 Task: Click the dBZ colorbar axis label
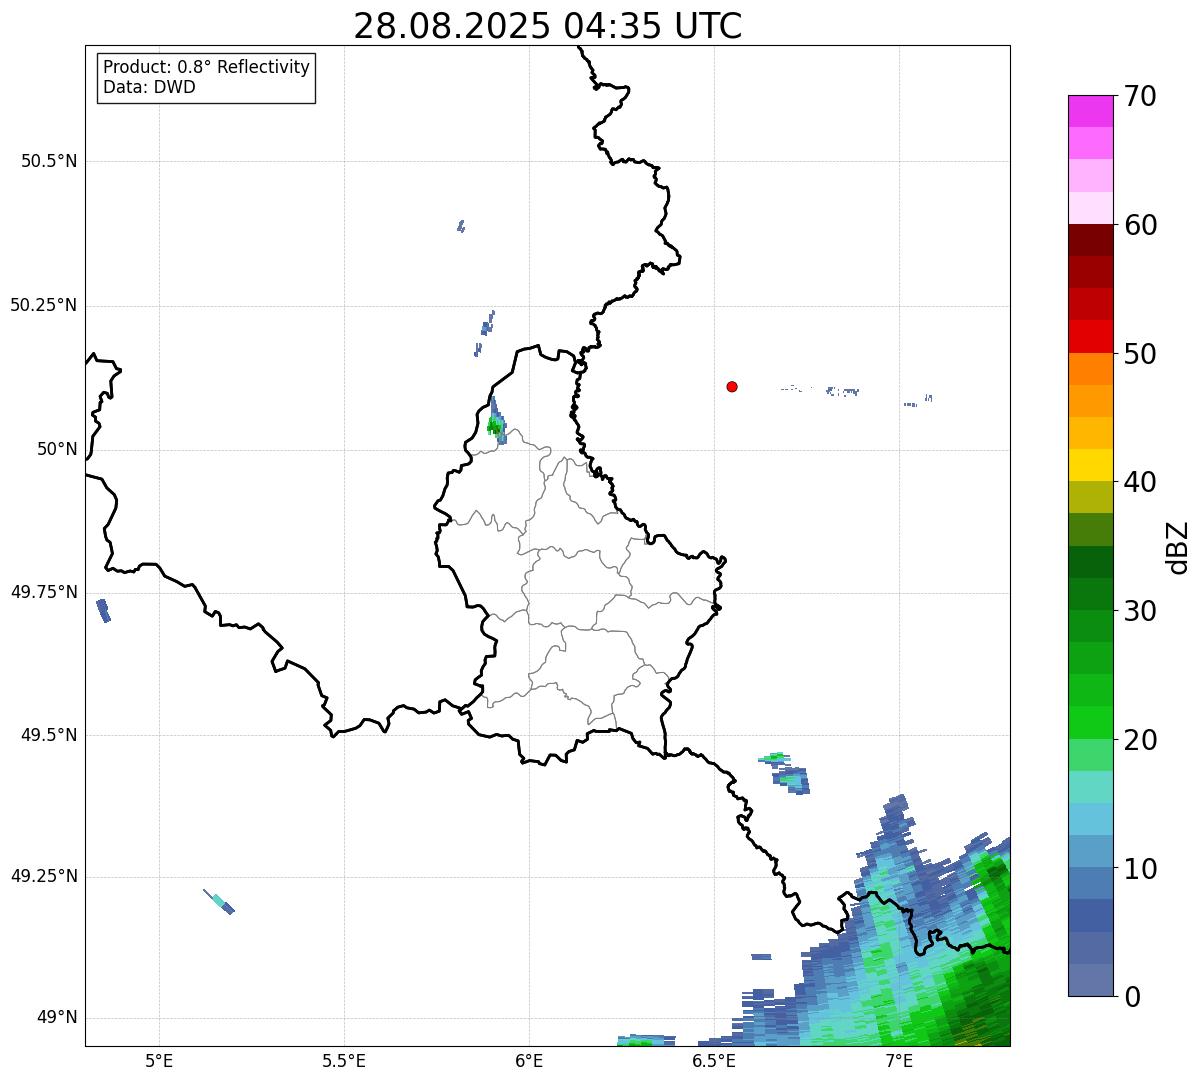(1178, 547)
